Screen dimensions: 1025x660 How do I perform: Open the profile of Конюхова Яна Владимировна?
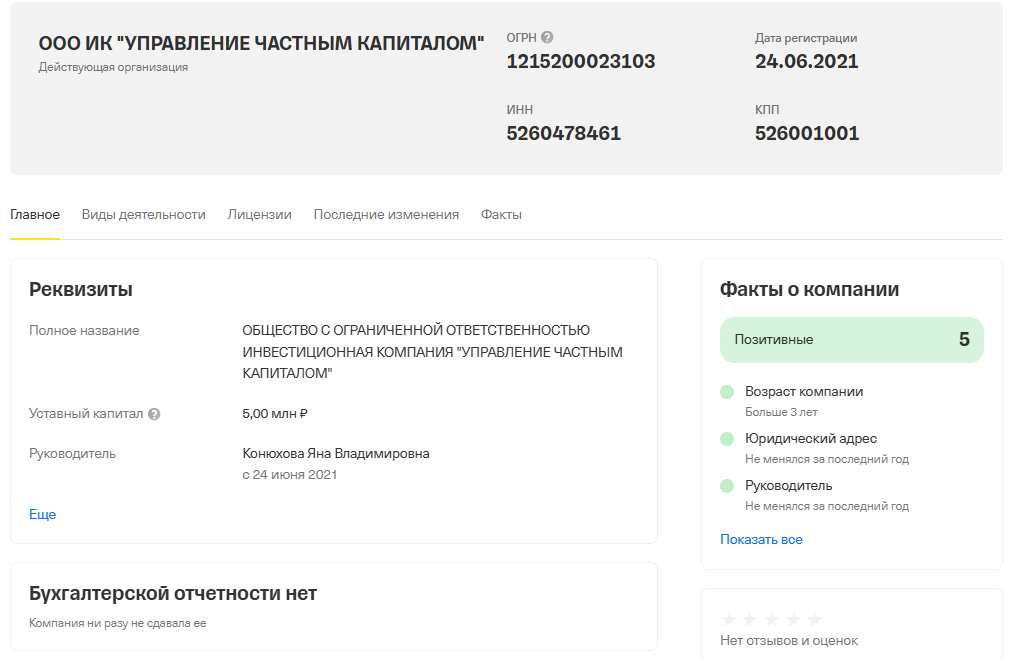coord(335,453)
